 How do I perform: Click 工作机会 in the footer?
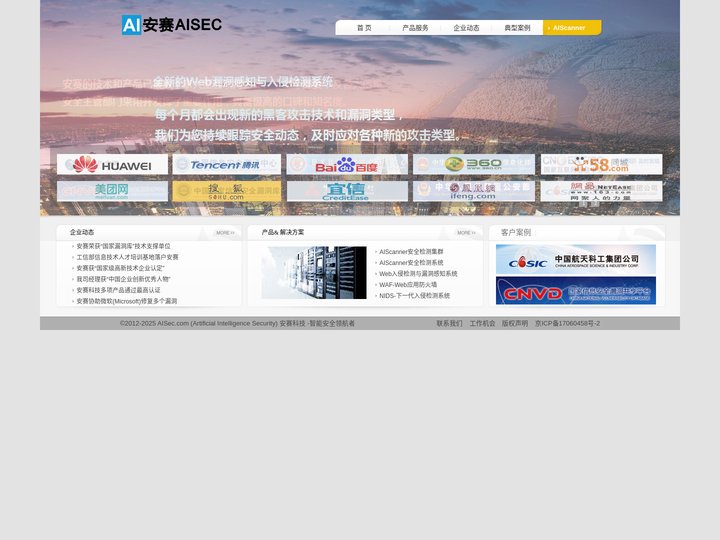482,323
